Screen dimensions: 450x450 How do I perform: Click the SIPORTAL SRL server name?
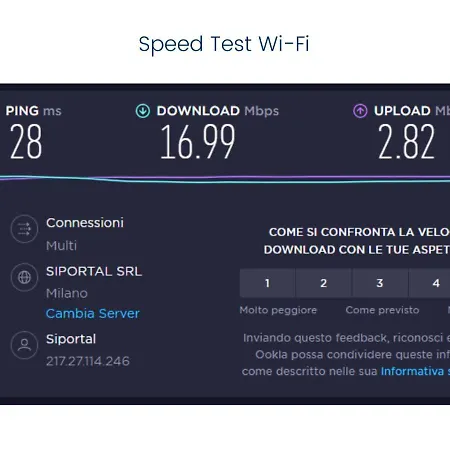pyautogui.click(x=94, y=271)
